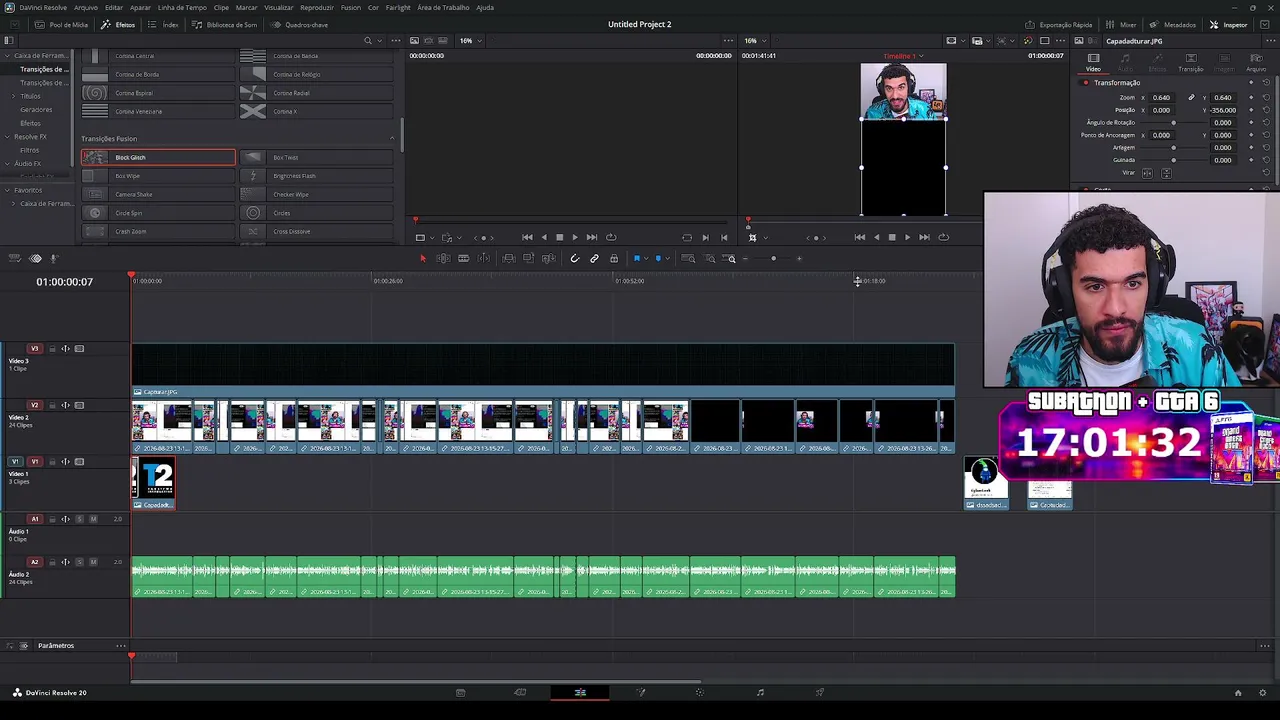The width and height of the screenshot is (1280, 720).
Task: Select the Block Glitch transition
Action: (x=158, y=157)
